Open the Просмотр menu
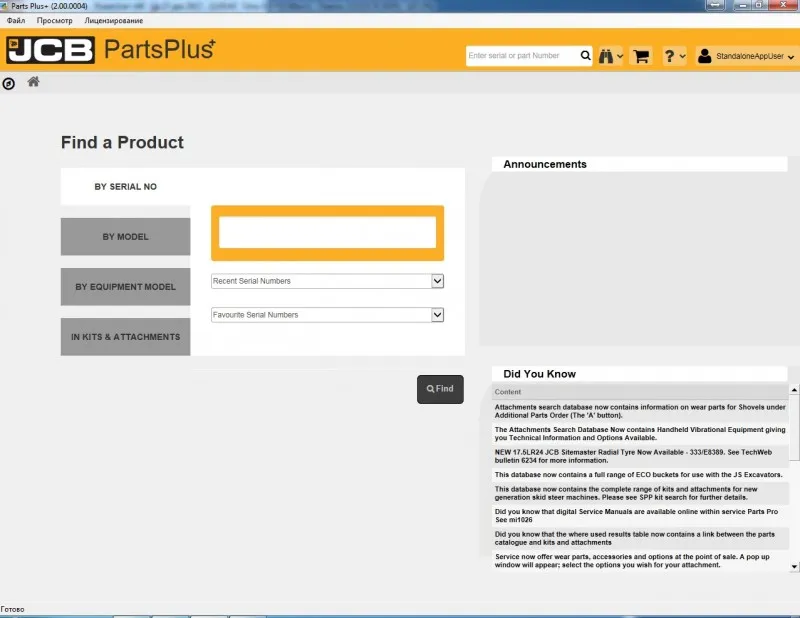Image resolution: width=800 pixels, height=618 pixels. click(x=55, y=20)
